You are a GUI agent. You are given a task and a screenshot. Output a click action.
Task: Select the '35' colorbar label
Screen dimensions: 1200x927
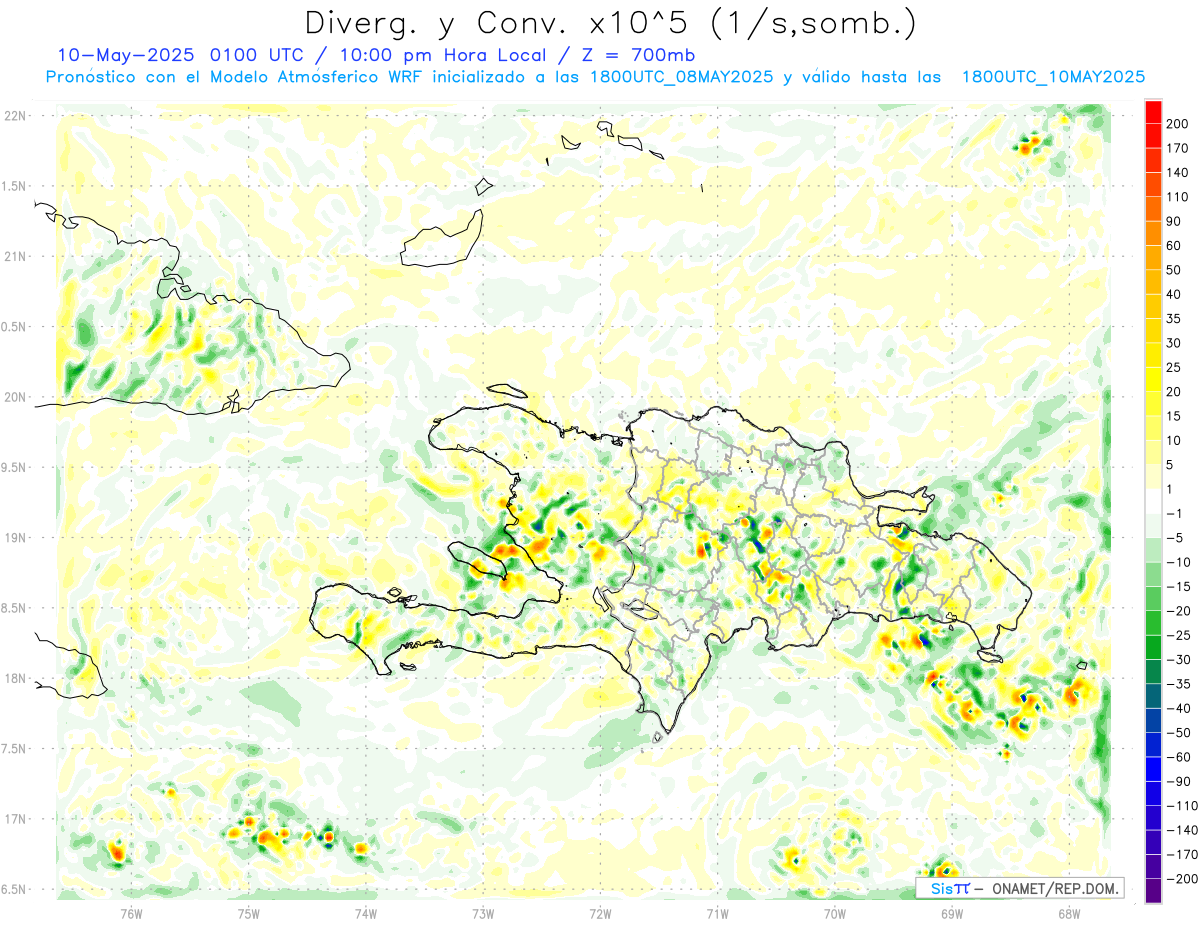[1175, 319]
